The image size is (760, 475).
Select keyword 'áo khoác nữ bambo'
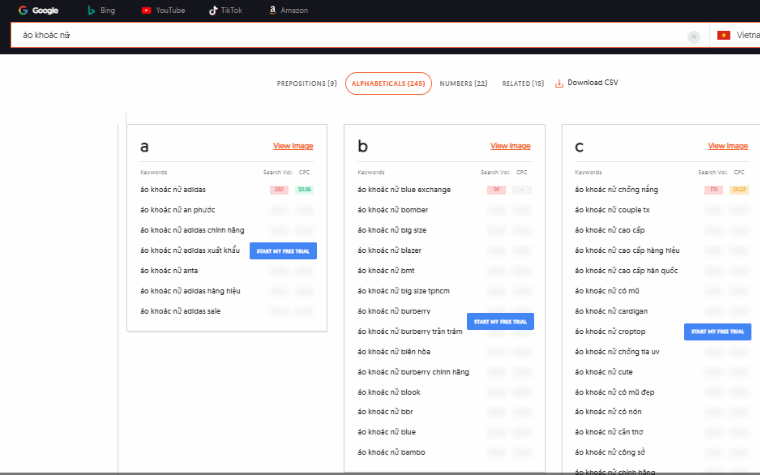click(392, 452)
